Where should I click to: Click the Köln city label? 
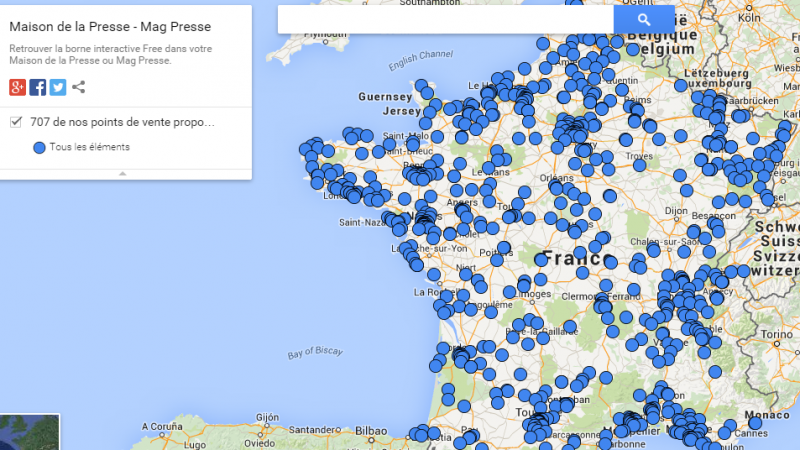(x=749, y=17)
